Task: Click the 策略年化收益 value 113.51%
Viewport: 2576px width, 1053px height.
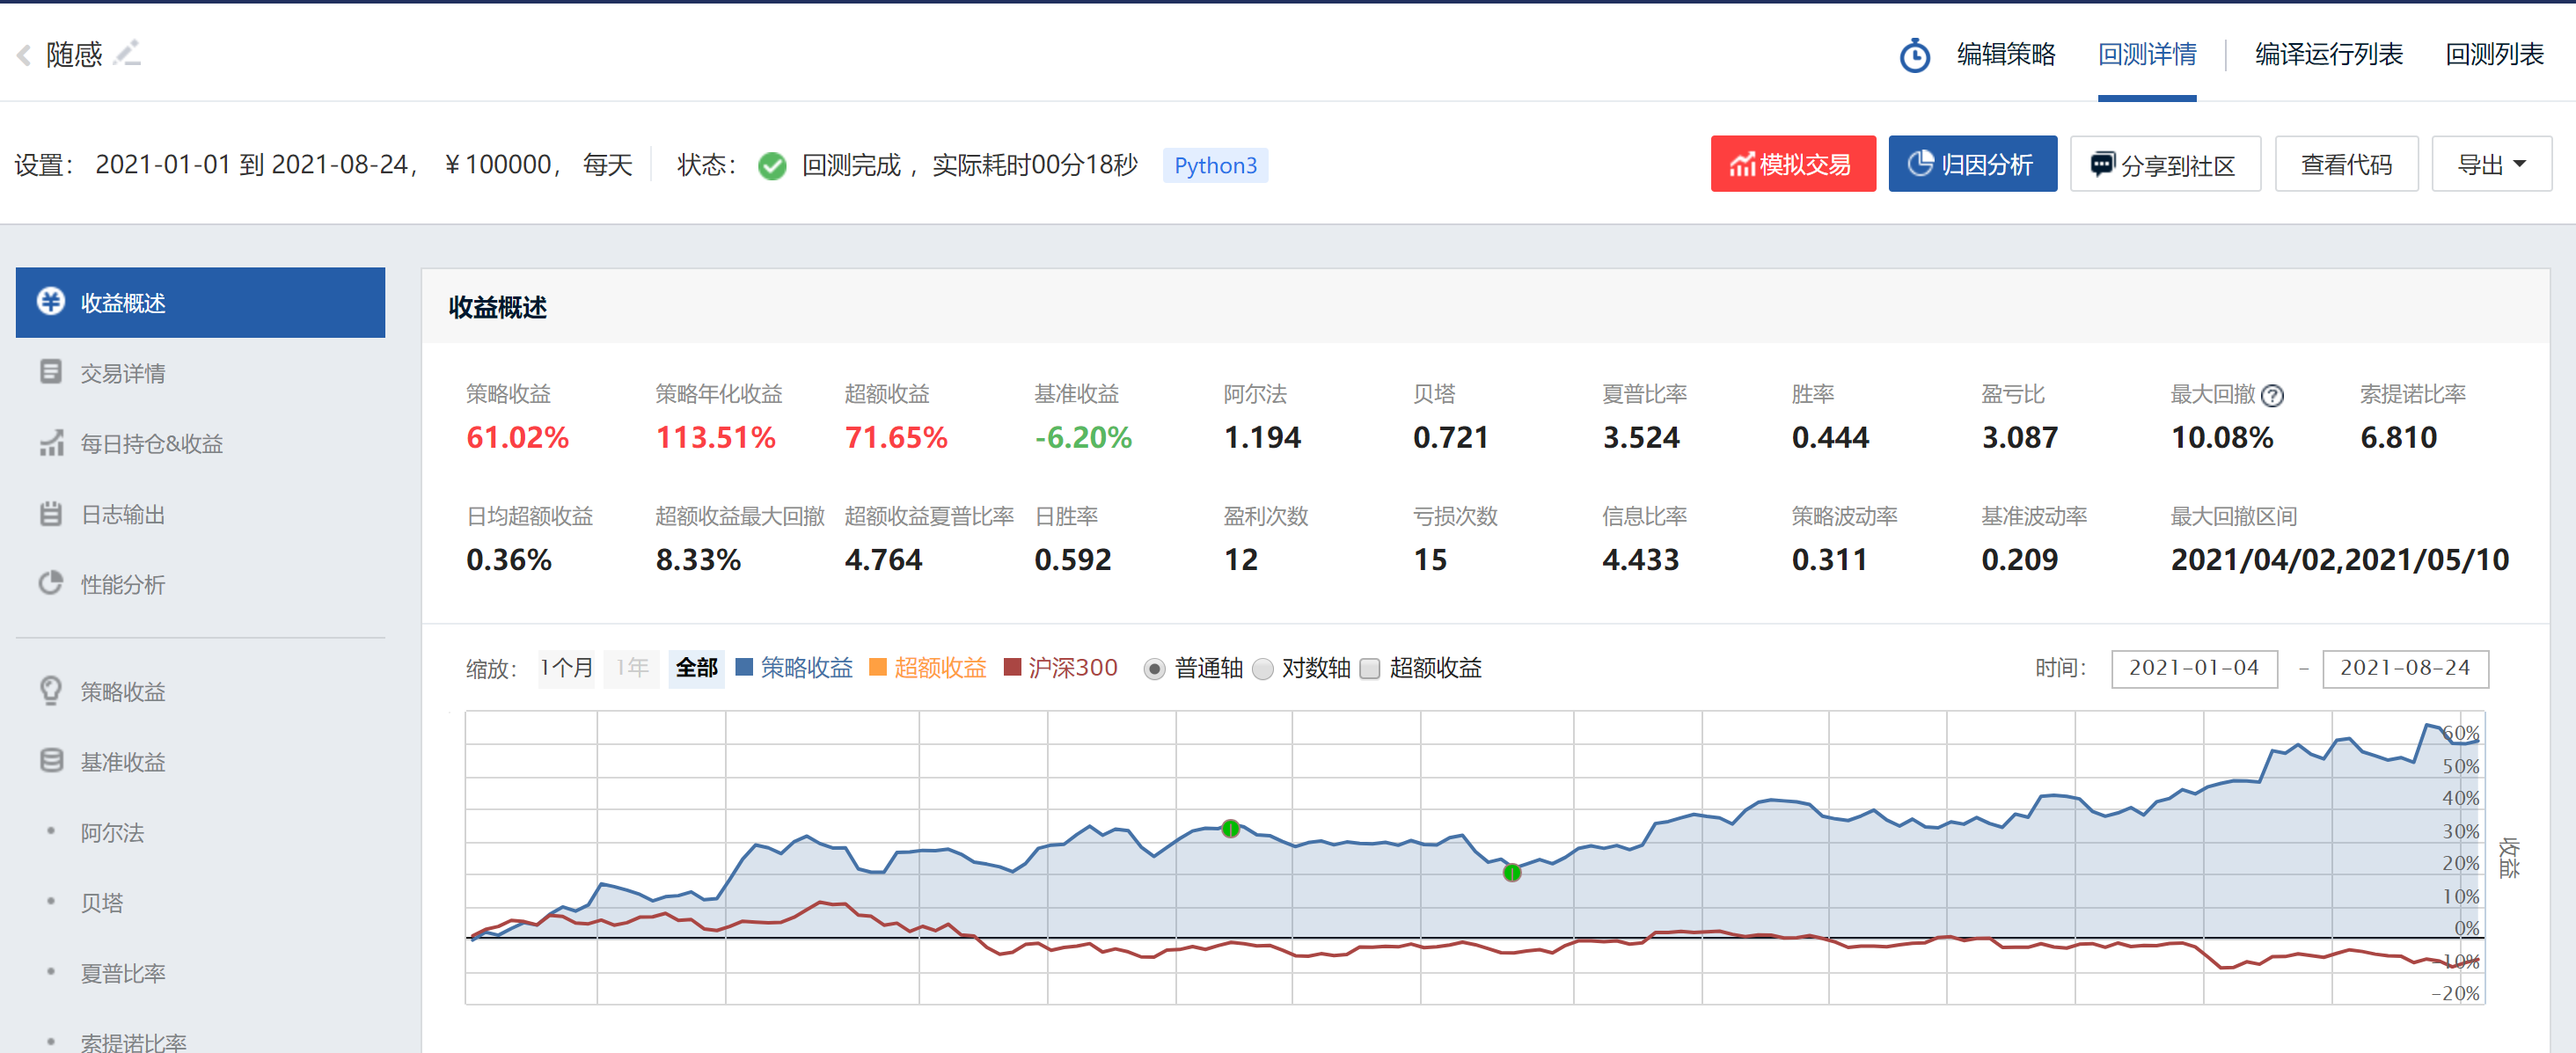Action: click(715, 438)
